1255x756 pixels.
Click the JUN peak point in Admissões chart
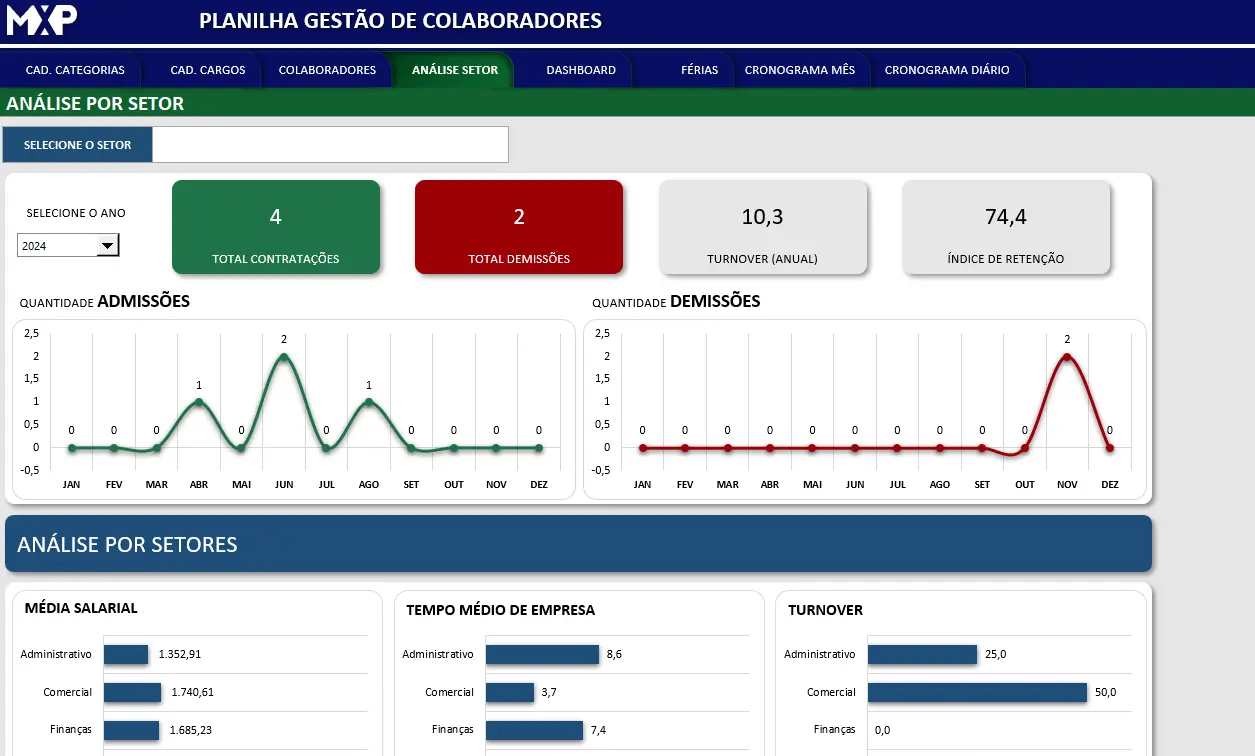tap(284, 357)
